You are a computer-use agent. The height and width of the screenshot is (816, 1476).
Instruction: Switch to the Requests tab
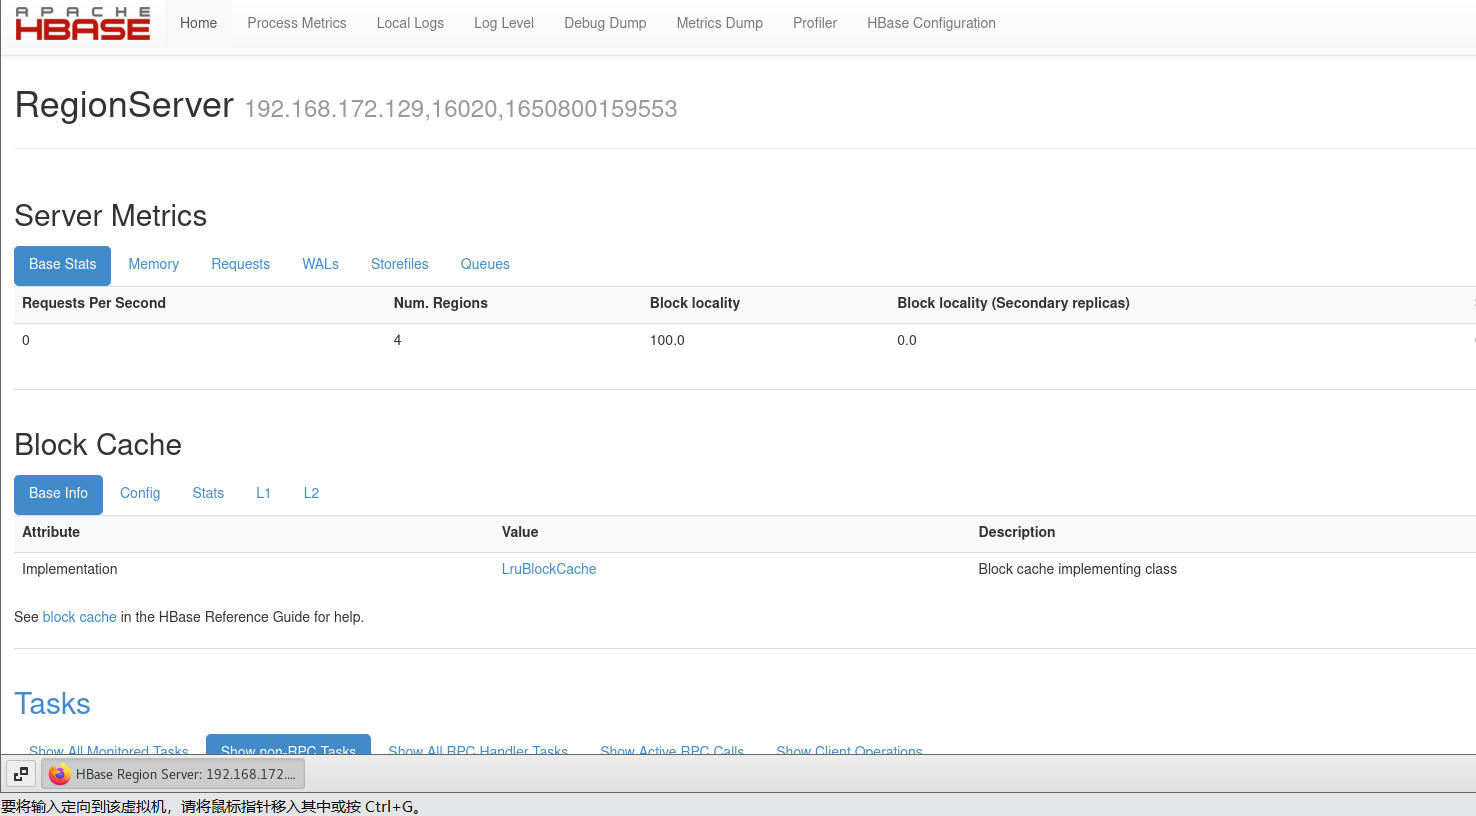click(240, 265)
